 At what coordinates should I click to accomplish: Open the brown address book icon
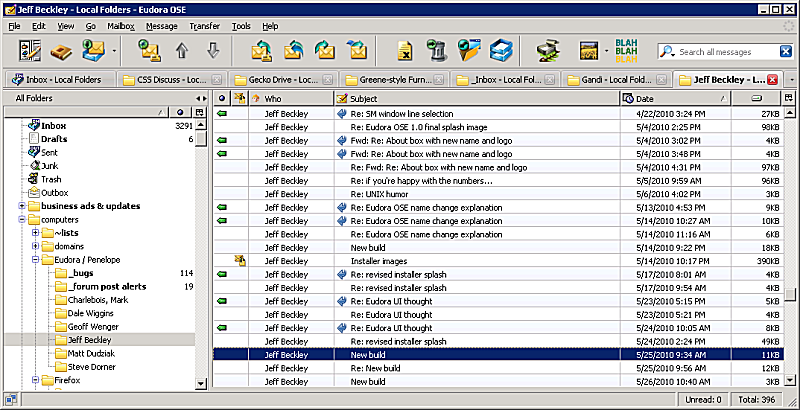point(62,50)
